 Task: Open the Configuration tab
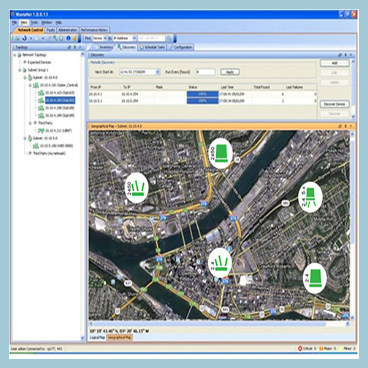181,47
